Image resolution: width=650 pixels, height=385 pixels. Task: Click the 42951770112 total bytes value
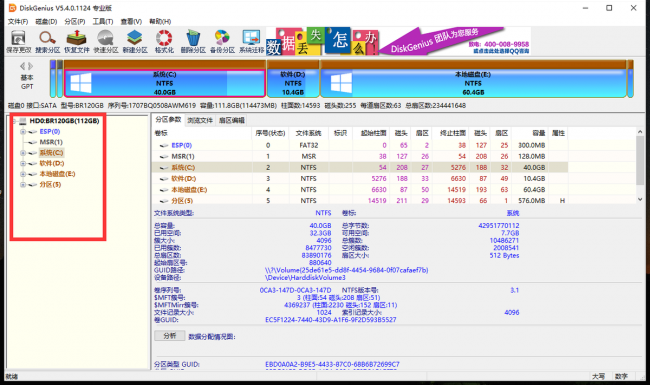(498, 226)
